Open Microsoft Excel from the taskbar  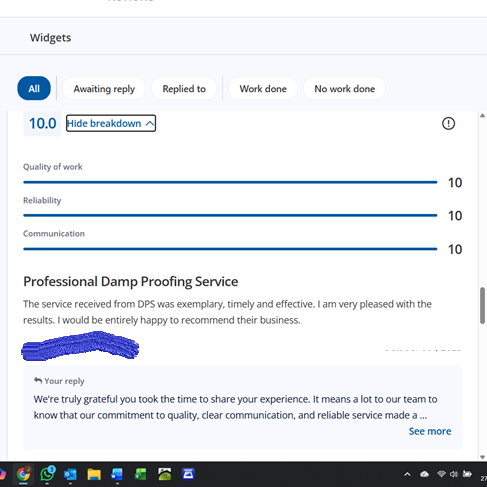(x=141, y=474)
